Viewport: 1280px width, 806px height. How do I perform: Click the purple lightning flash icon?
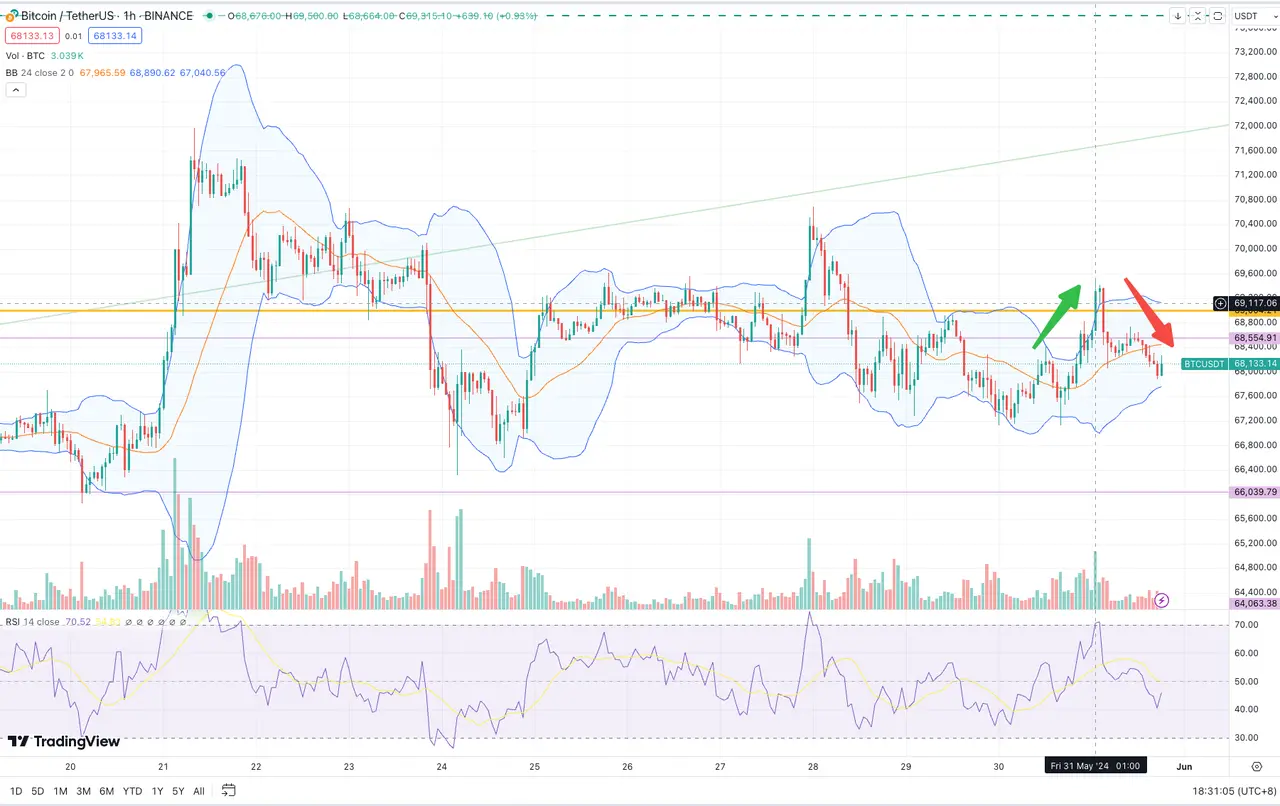coord(1161,600)
